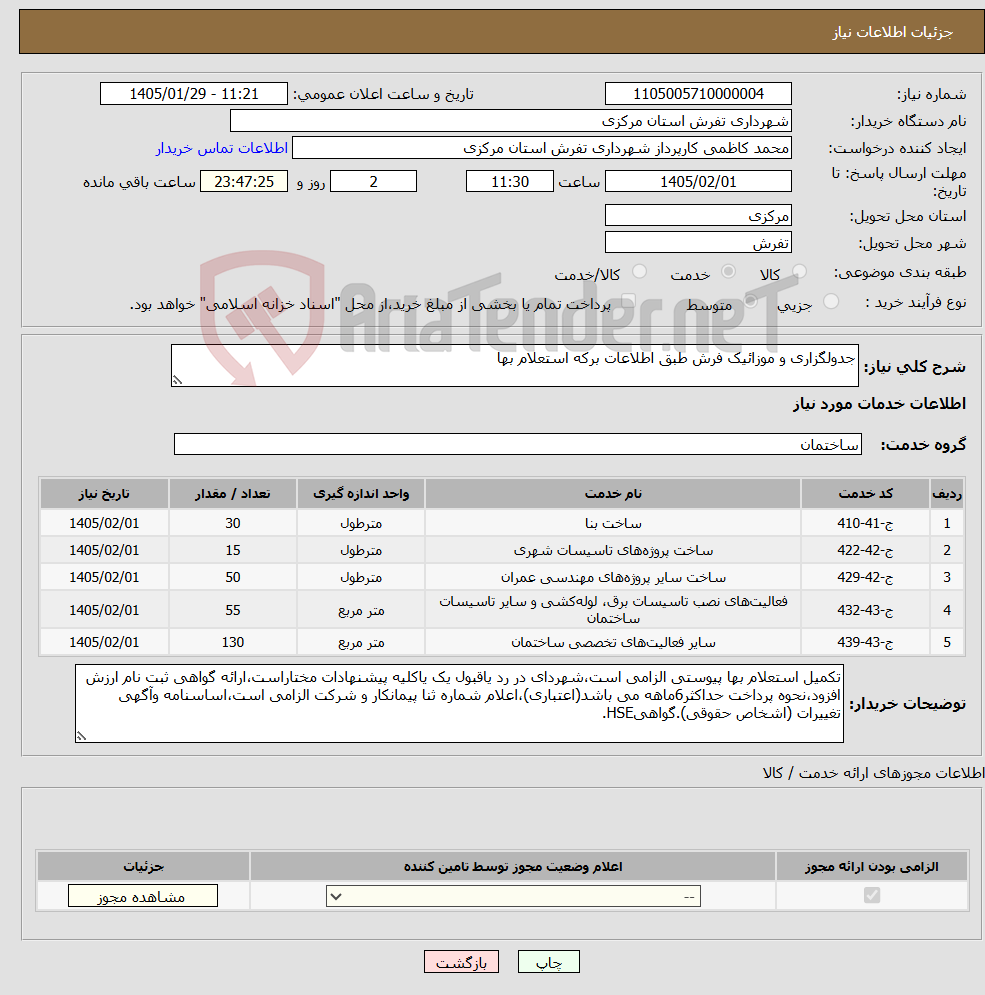Click the deadline time 11:30 field
The height and width of the screenshot is (995, 985).
(510, 181)
